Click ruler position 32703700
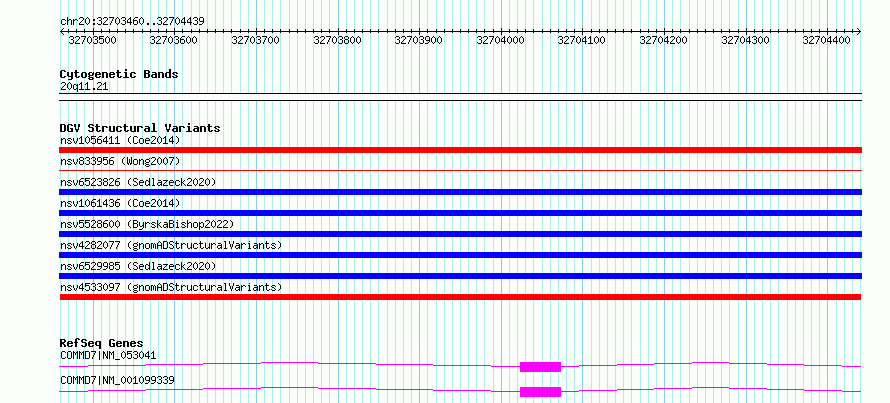 pyautogui.click(x=255, y=40)
